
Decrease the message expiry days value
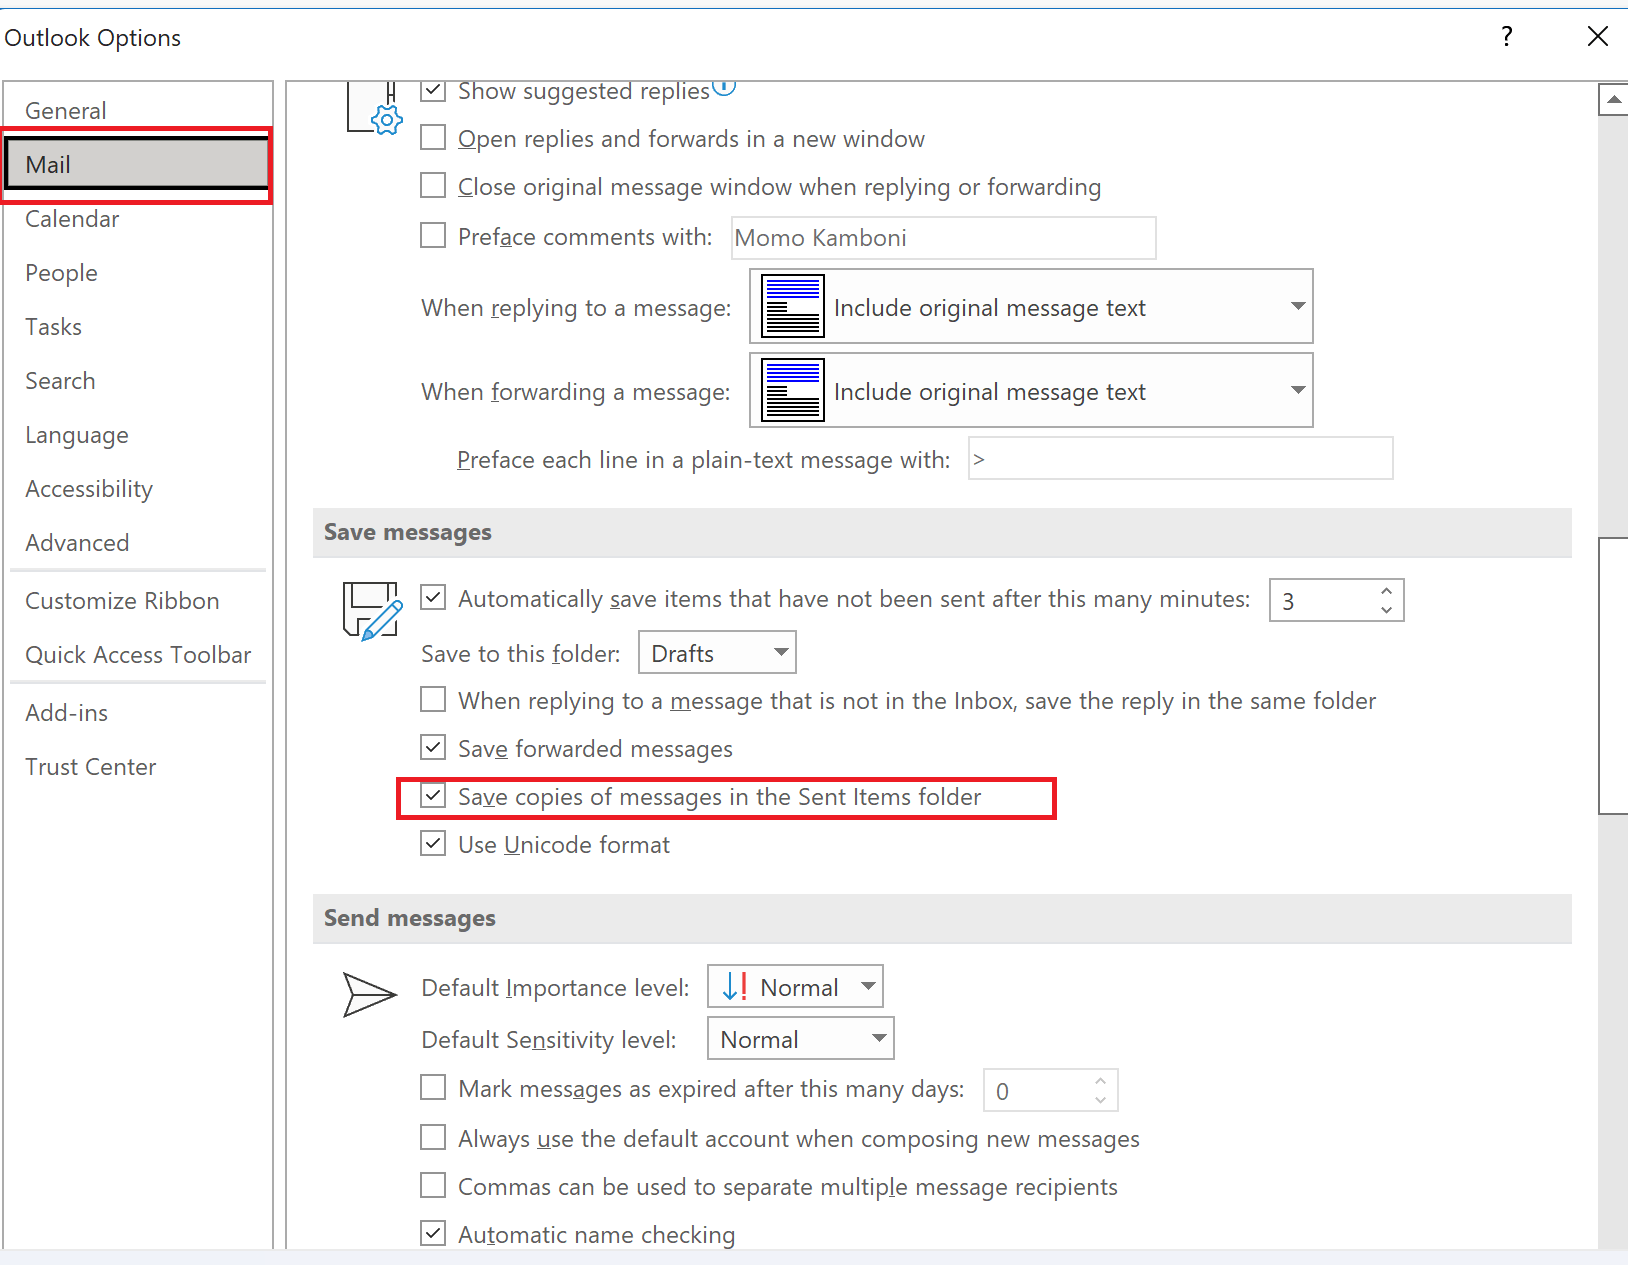[x=1100, y=1099]
